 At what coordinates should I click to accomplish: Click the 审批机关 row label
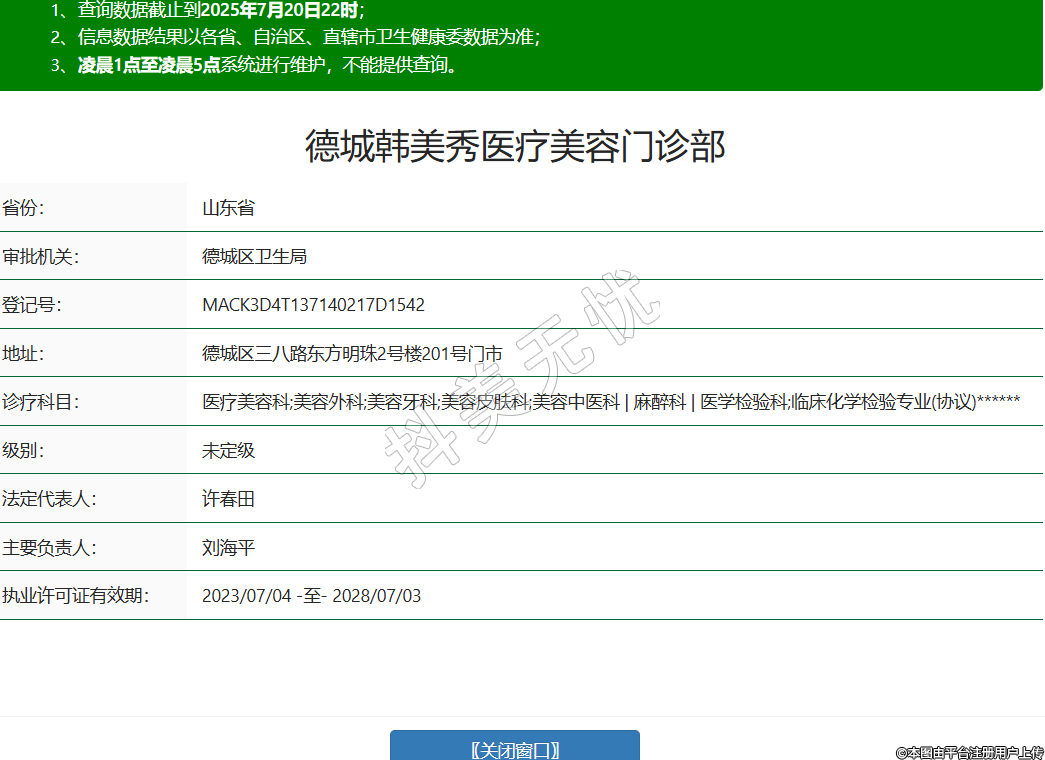coord(40,257)
